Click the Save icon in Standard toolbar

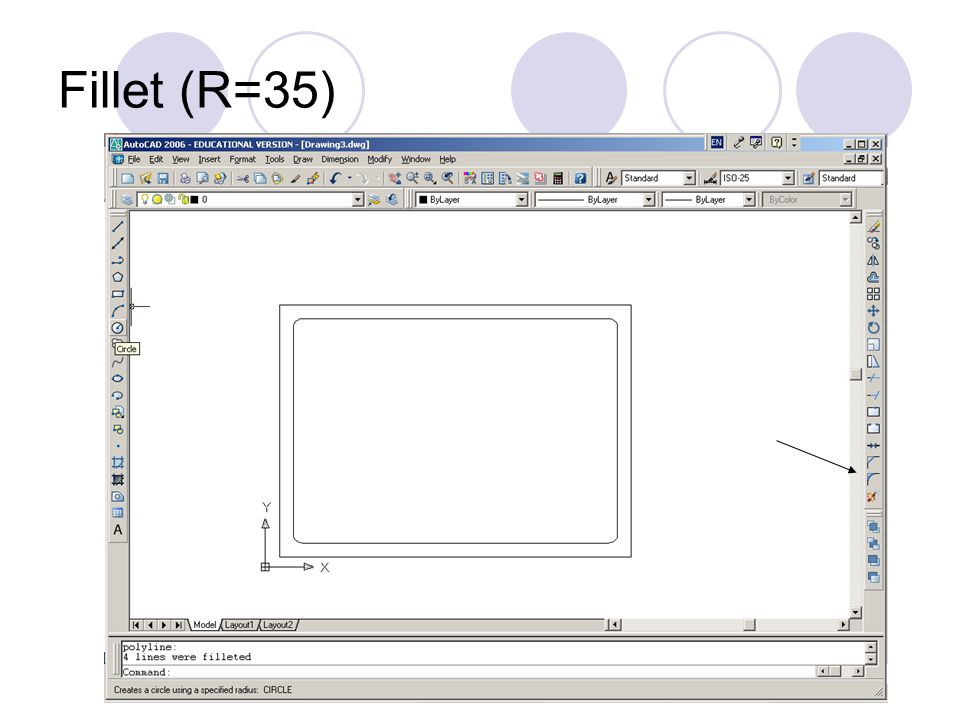[163, 178]
